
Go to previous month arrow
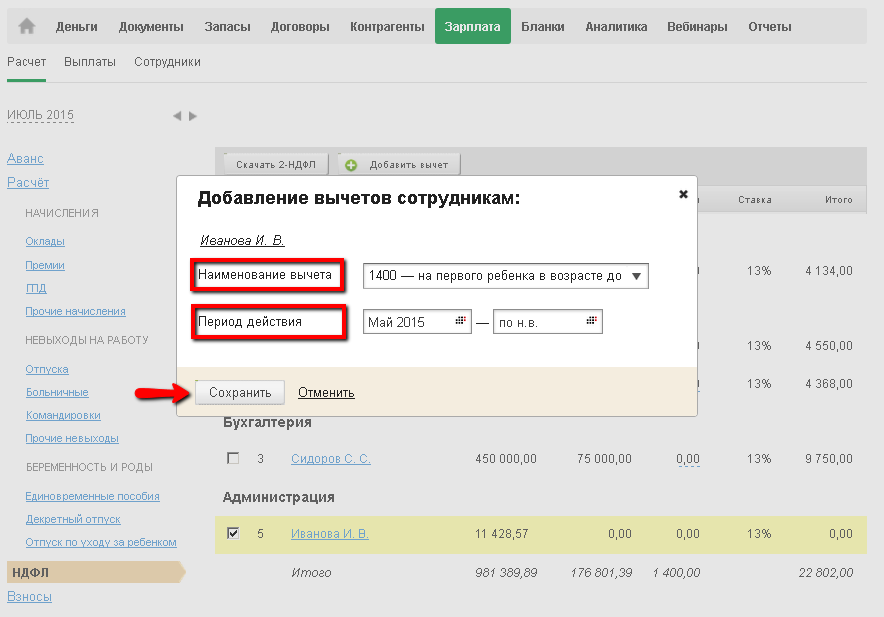[x=177, y=116]
